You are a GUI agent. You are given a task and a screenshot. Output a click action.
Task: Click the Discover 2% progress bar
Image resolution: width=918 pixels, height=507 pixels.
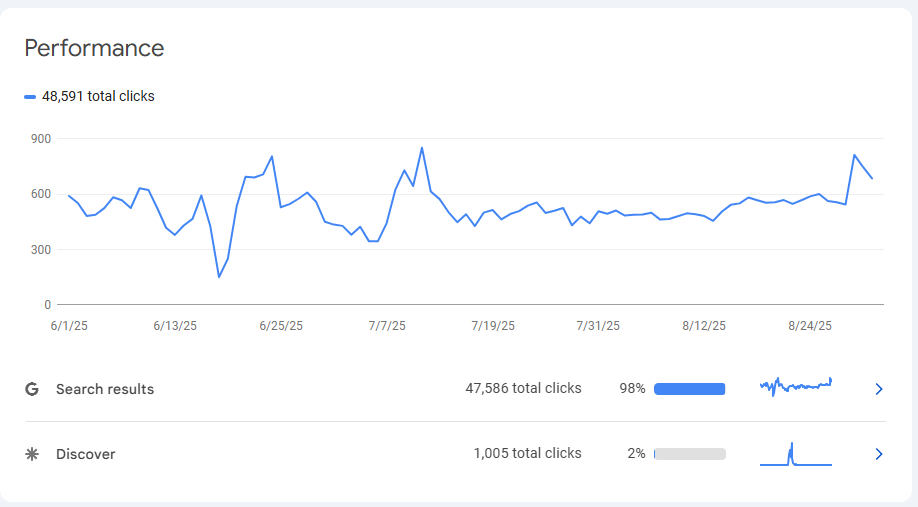tap(689, 454)
